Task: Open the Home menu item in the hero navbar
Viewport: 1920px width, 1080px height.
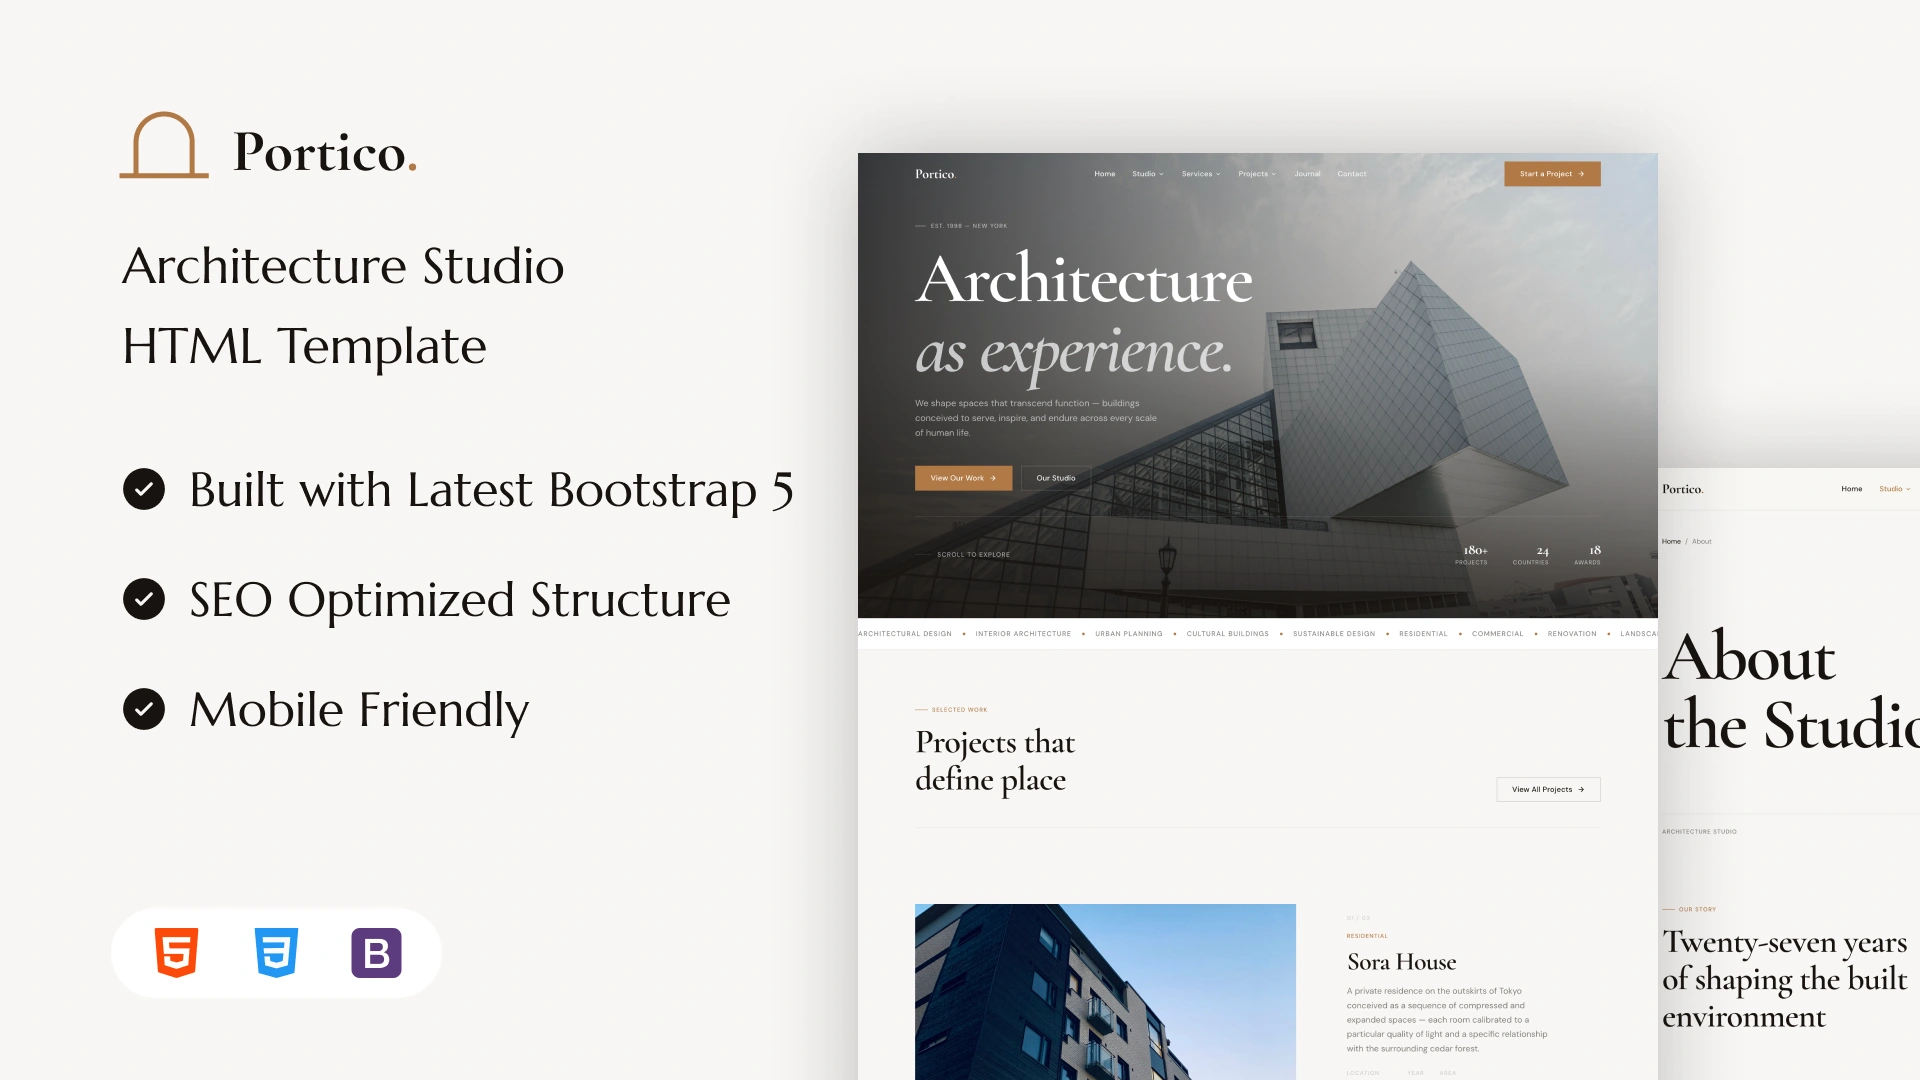Action: point(1104,174)
